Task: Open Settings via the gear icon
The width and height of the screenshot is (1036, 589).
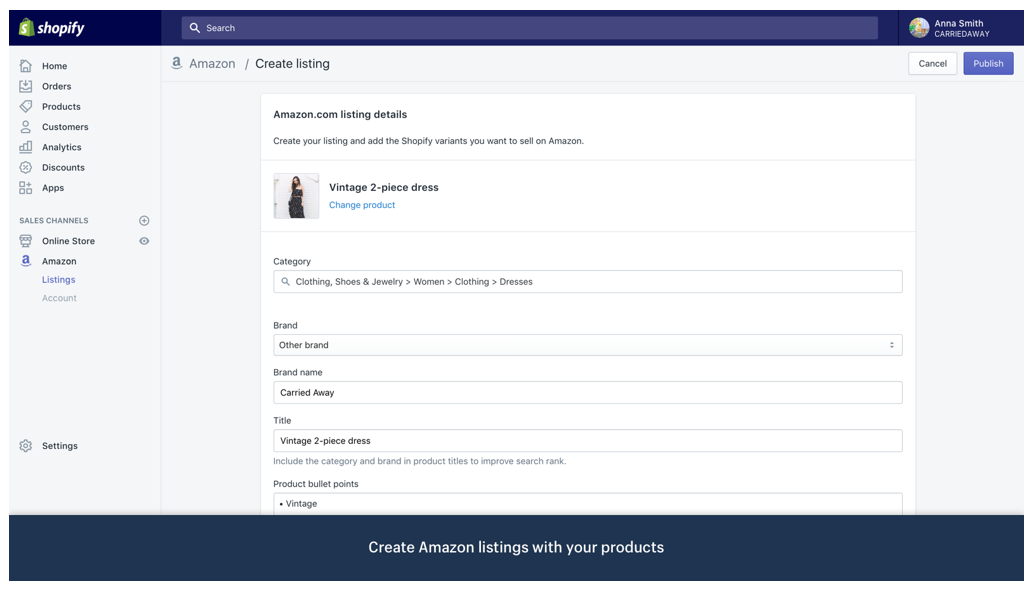Action: 26,446
